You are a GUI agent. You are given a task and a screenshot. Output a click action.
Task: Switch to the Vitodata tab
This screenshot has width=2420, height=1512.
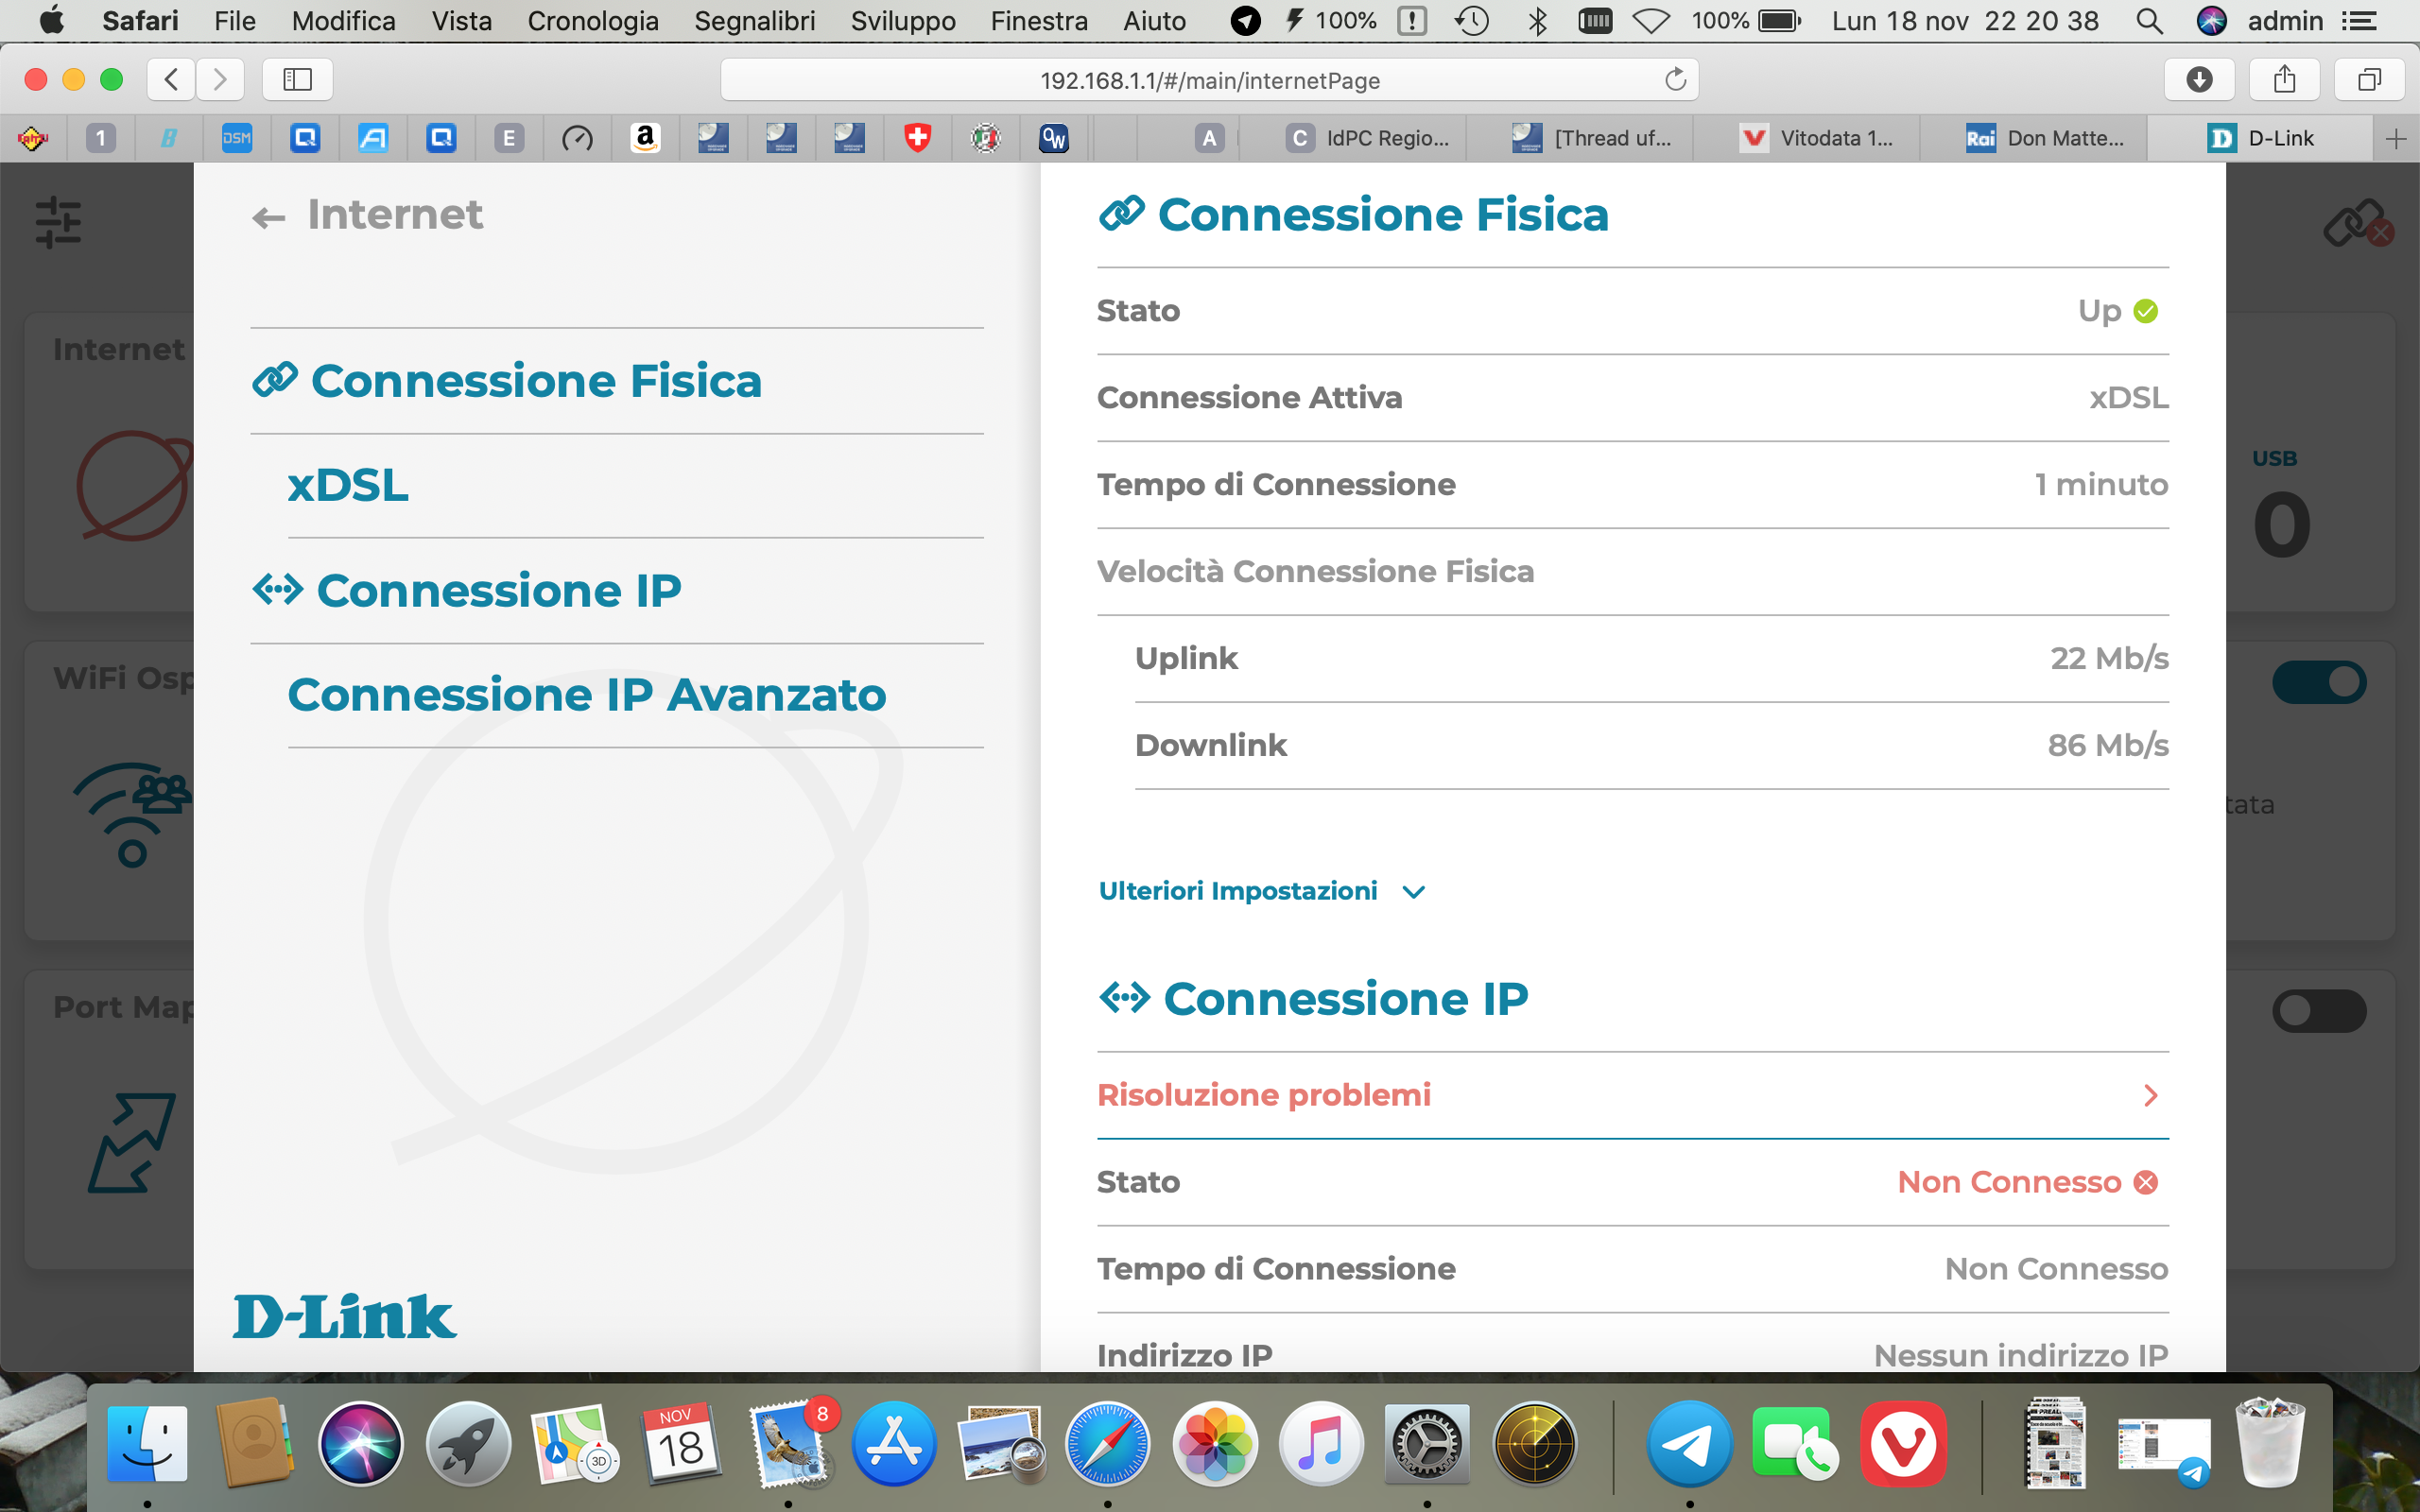coord(1817,138)
